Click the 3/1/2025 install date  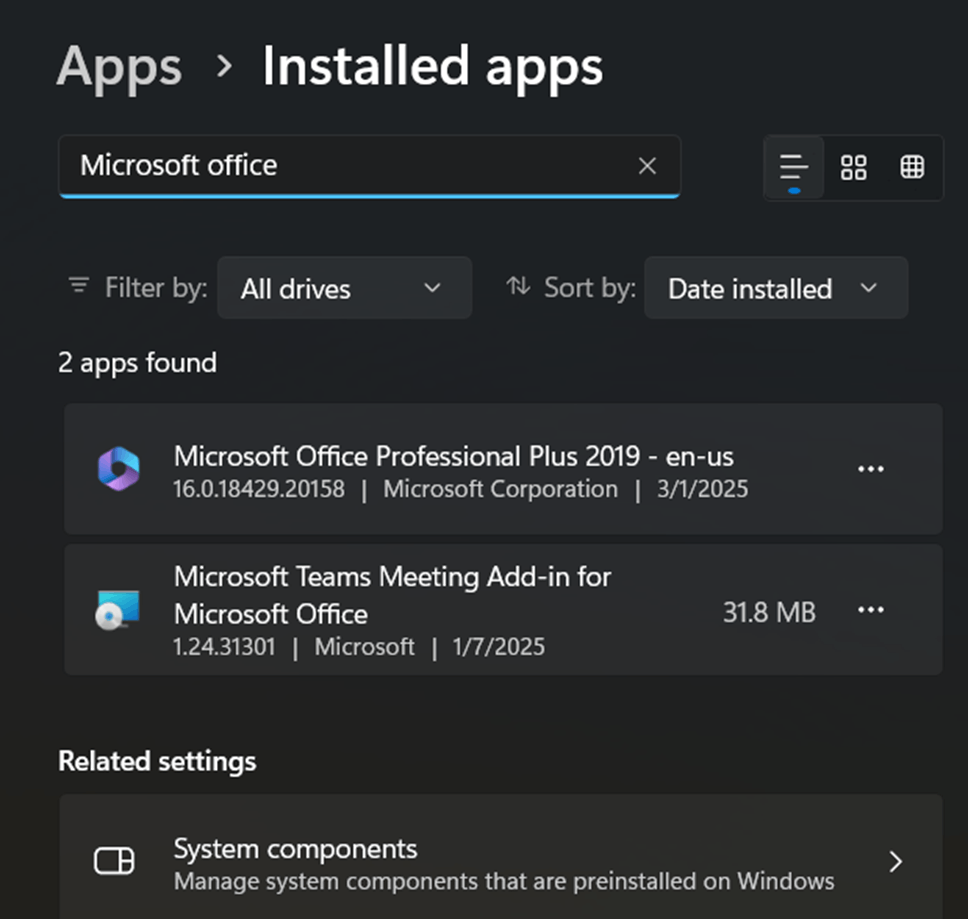click(702, 489)
